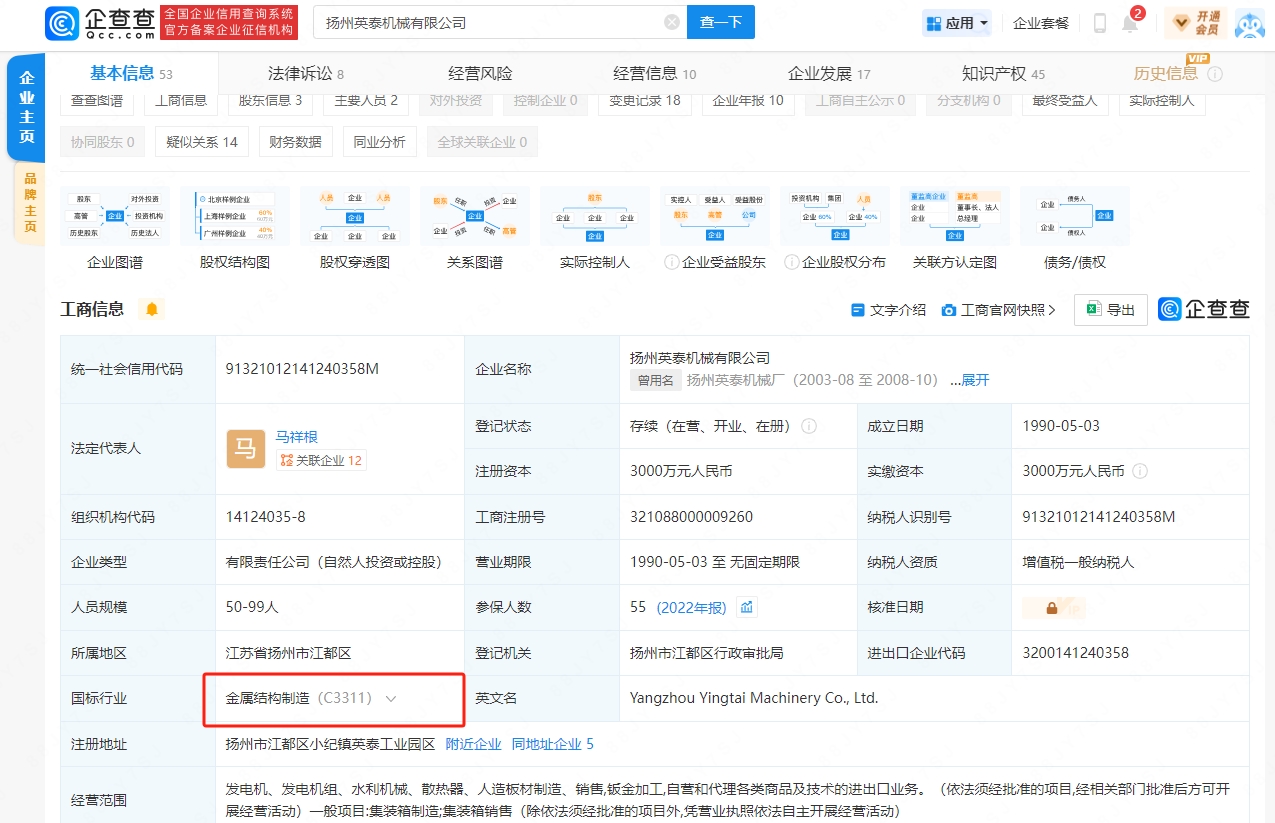Open the 历史信息 VIP tab

tap(1166, 74)
